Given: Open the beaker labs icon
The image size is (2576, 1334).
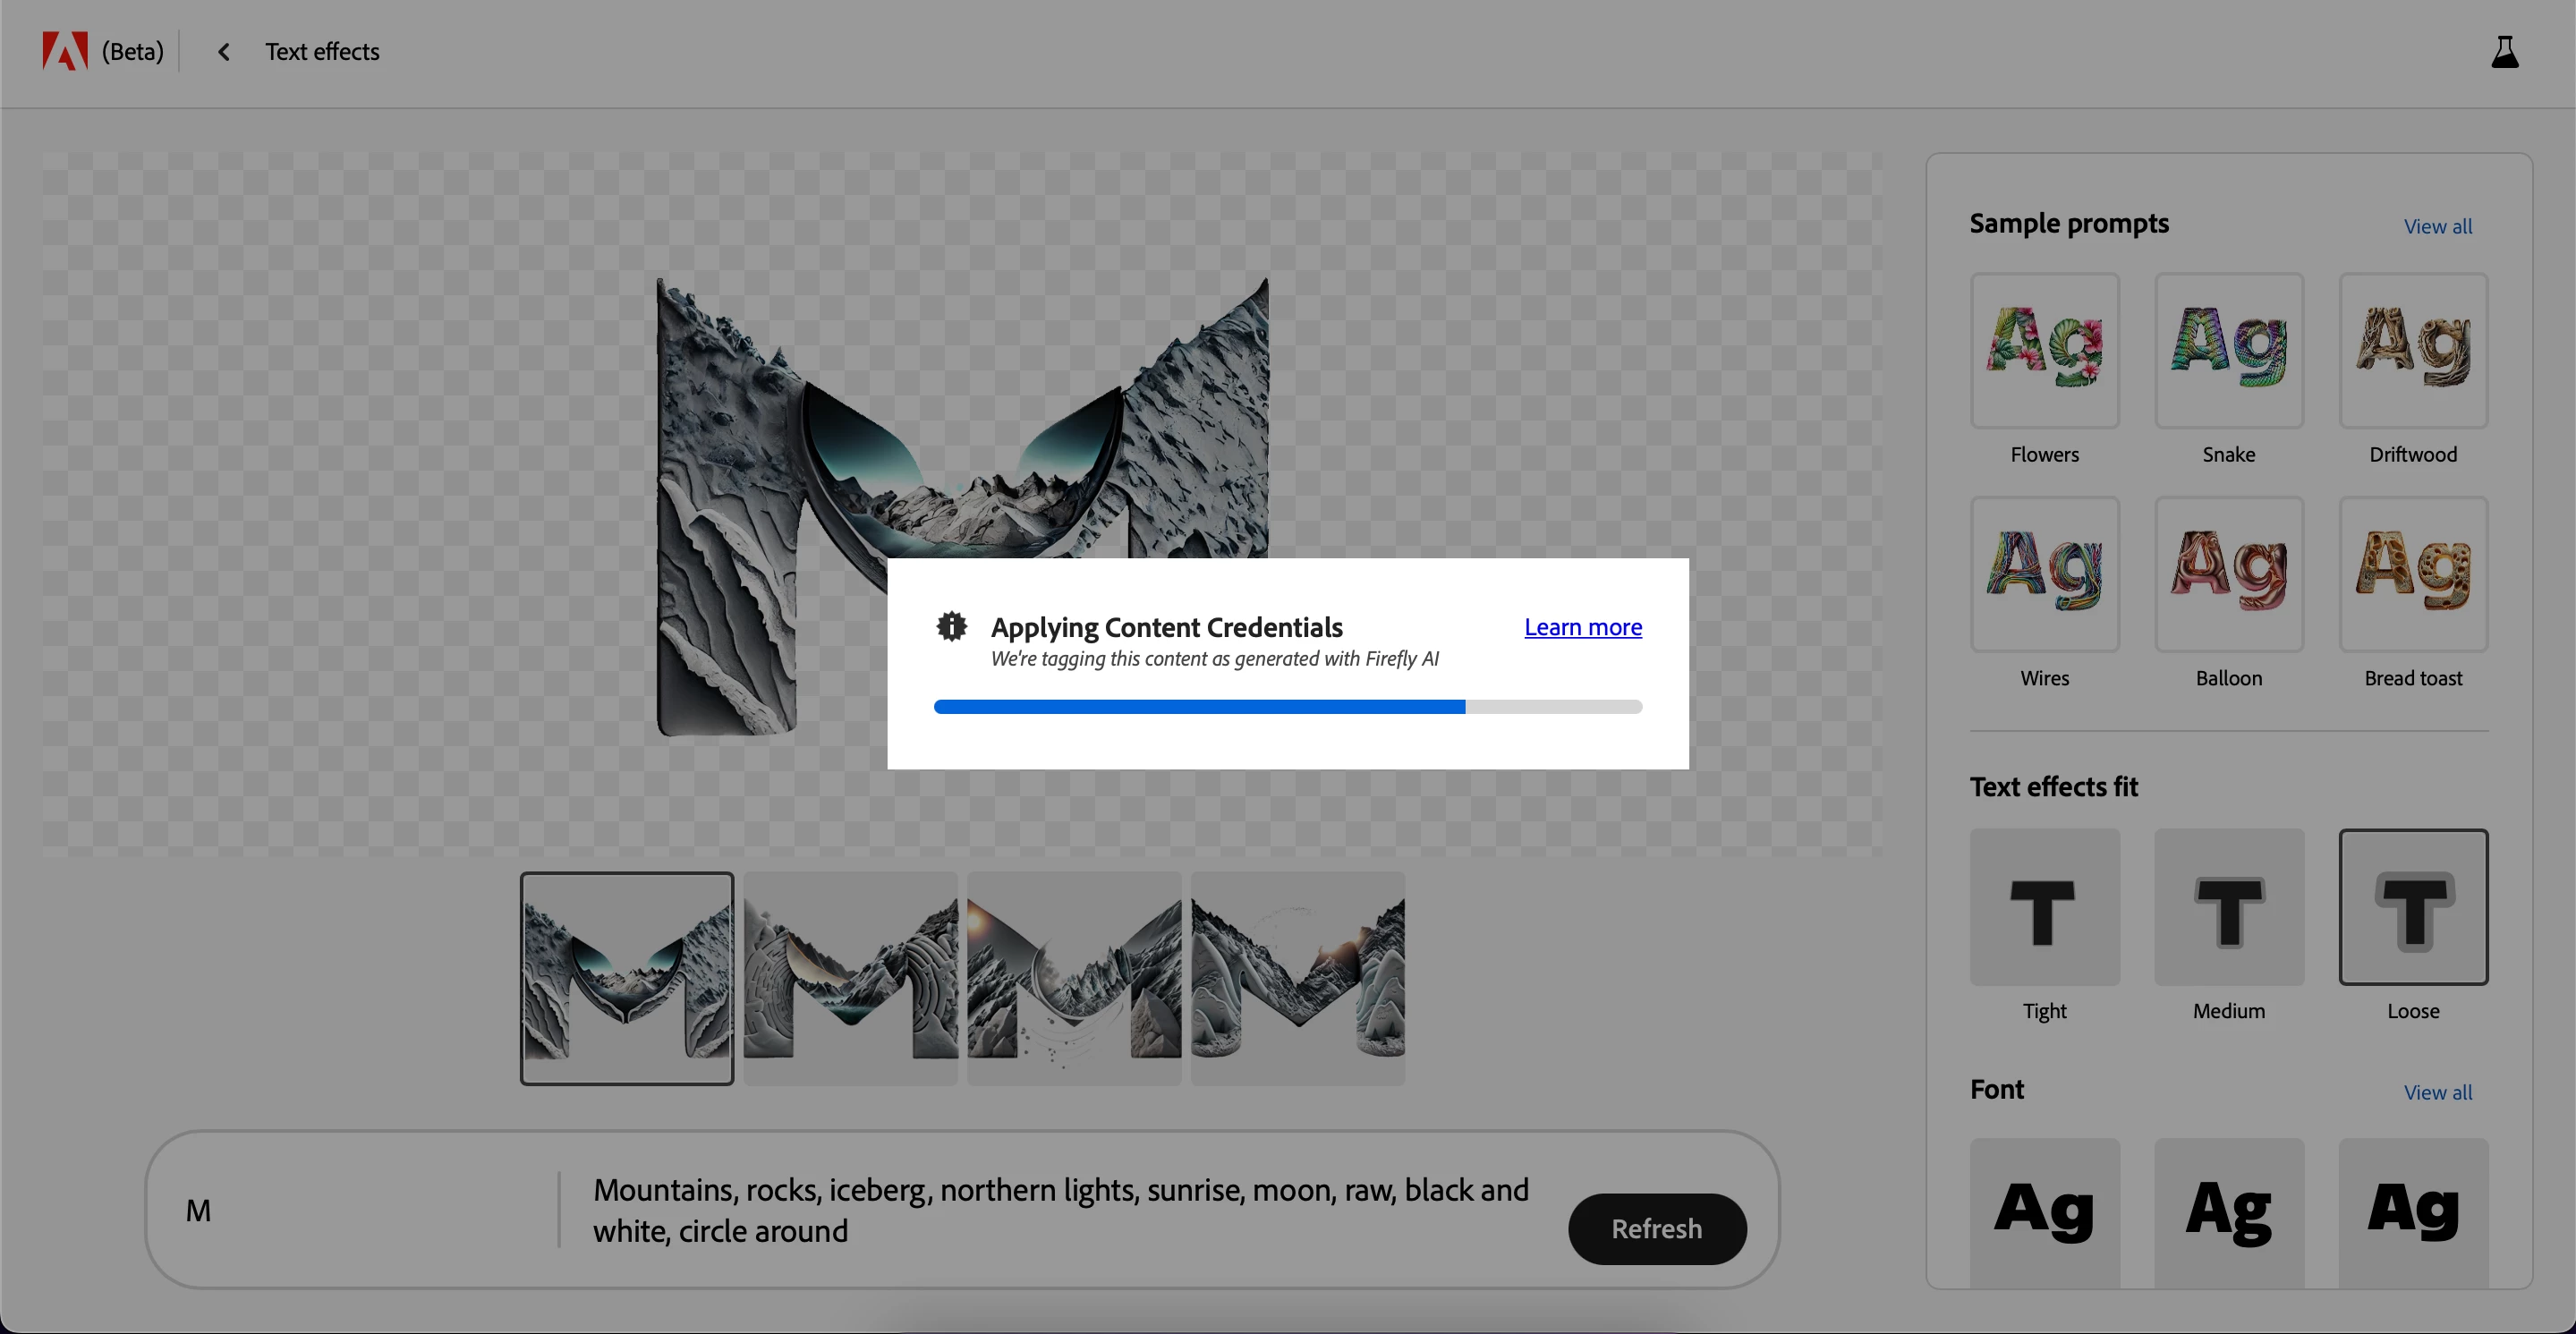Looking at the screenshot, I should 2504,52.
